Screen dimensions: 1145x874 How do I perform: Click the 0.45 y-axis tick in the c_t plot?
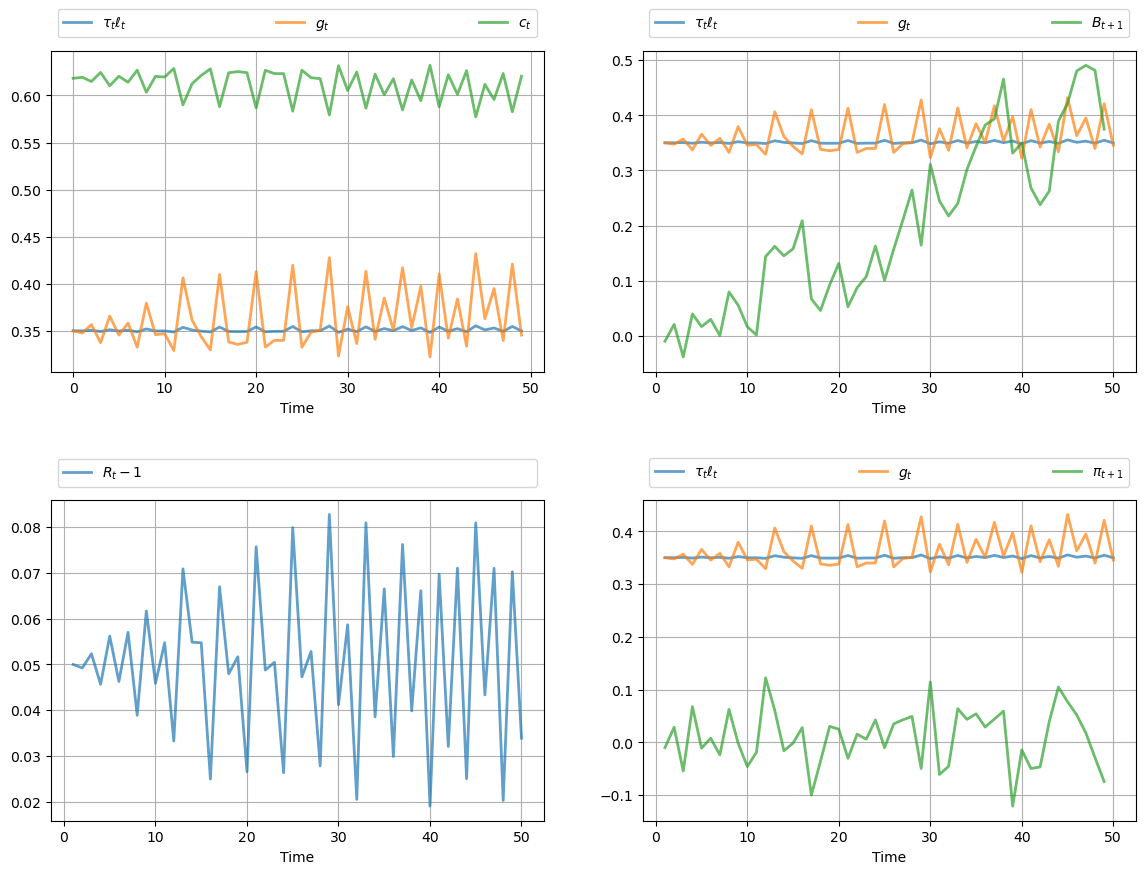(x=28, y=237)
